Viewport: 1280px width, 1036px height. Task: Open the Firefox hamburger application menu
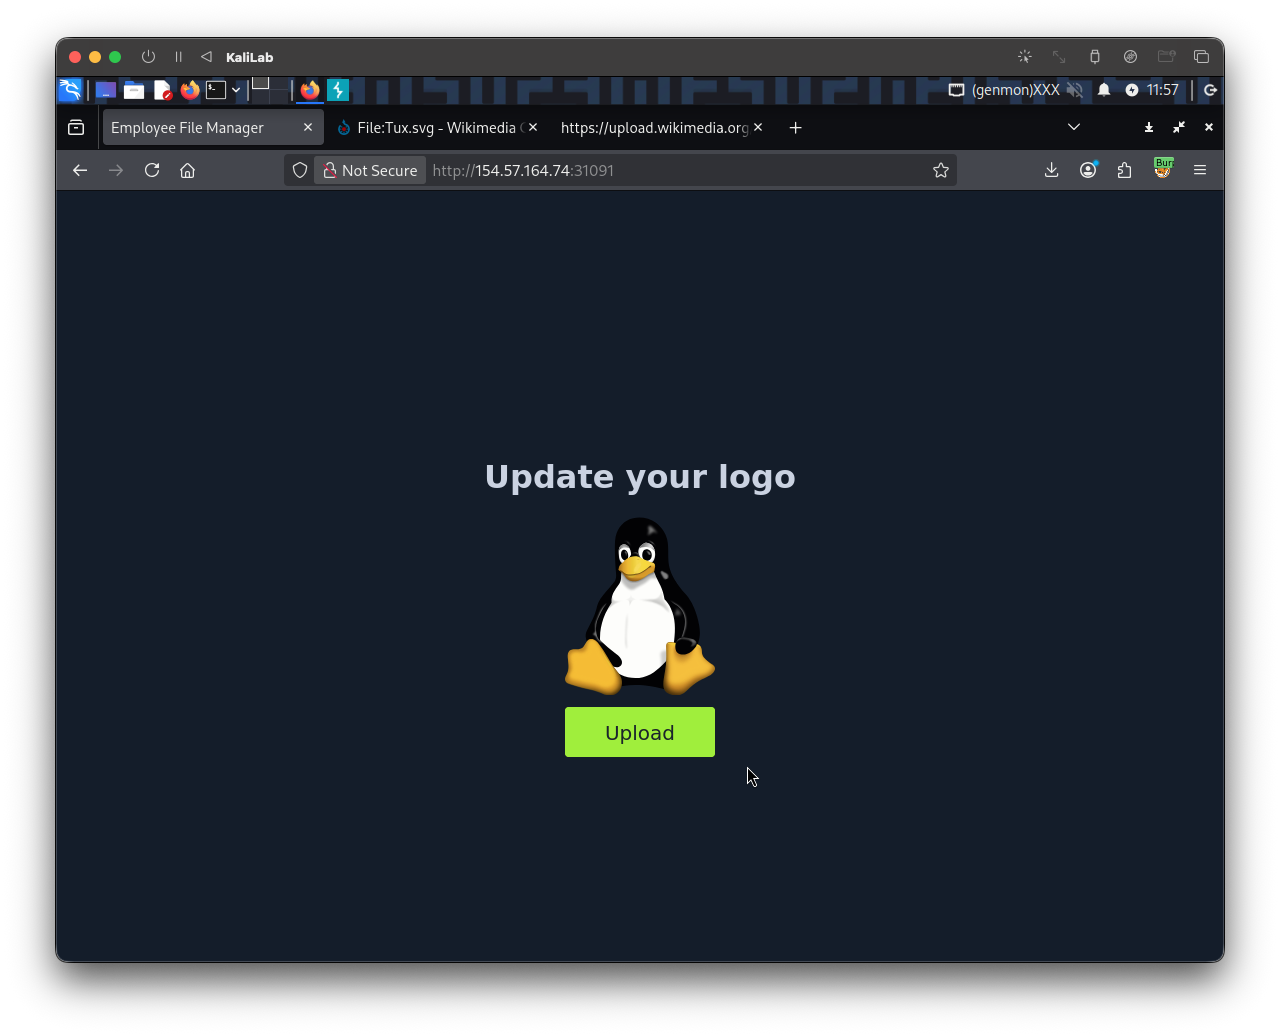tap(1199, 170)
